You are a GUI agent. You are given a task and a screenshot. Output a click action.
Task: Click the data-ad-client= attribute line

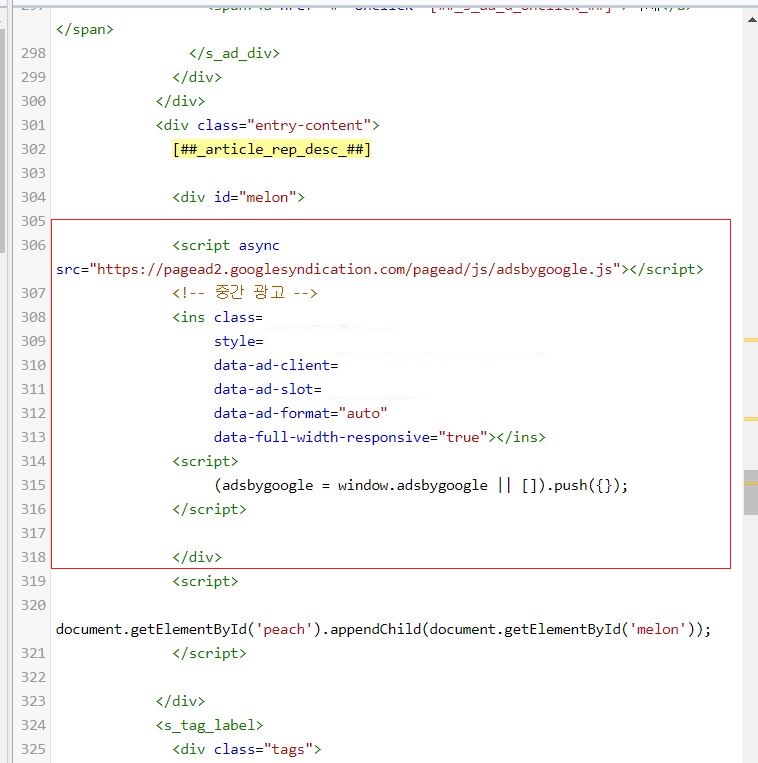(x=276, y=365)
